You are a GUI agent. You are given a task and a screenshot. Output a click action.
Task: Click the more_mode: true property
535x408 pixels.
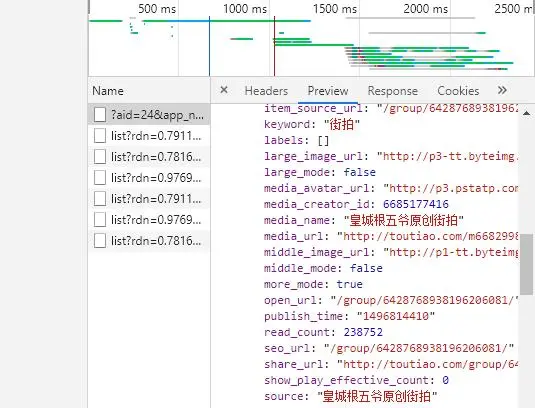[x=313, y=284]
